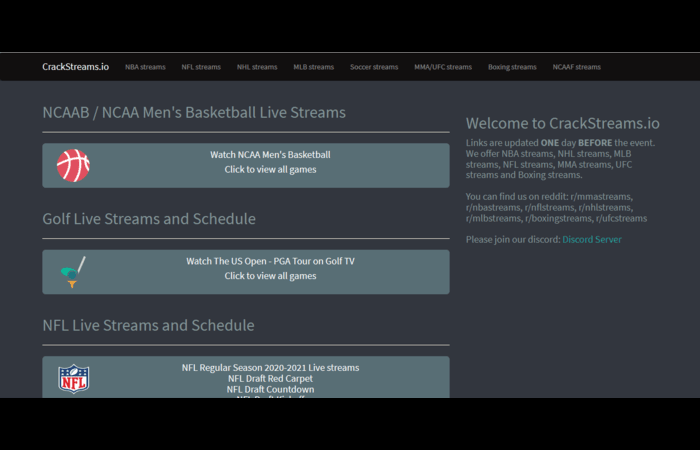Click Welcome to CrackStreams.io heading
Image resolution: width=700 pixels, height=450 pixels.
[x=562, y=123]
